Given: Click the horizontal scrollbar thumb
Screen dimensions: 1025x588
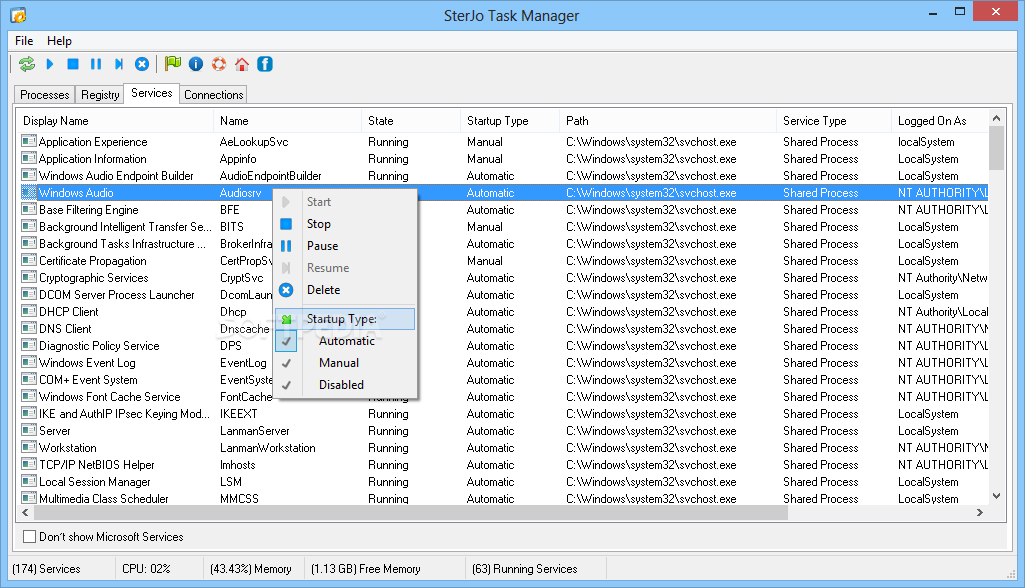Looking at the screenshot, I should pyautogui.click(x=411, y=513).
